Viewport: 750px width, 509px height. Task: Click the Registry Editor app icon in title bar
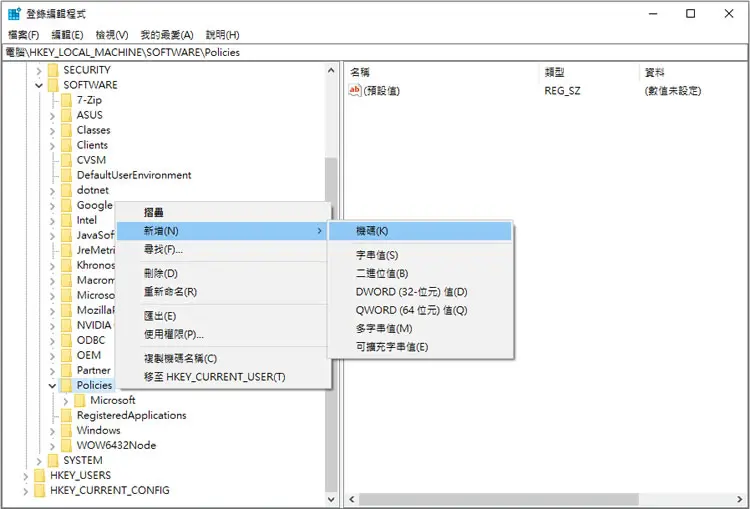(14, 14)
